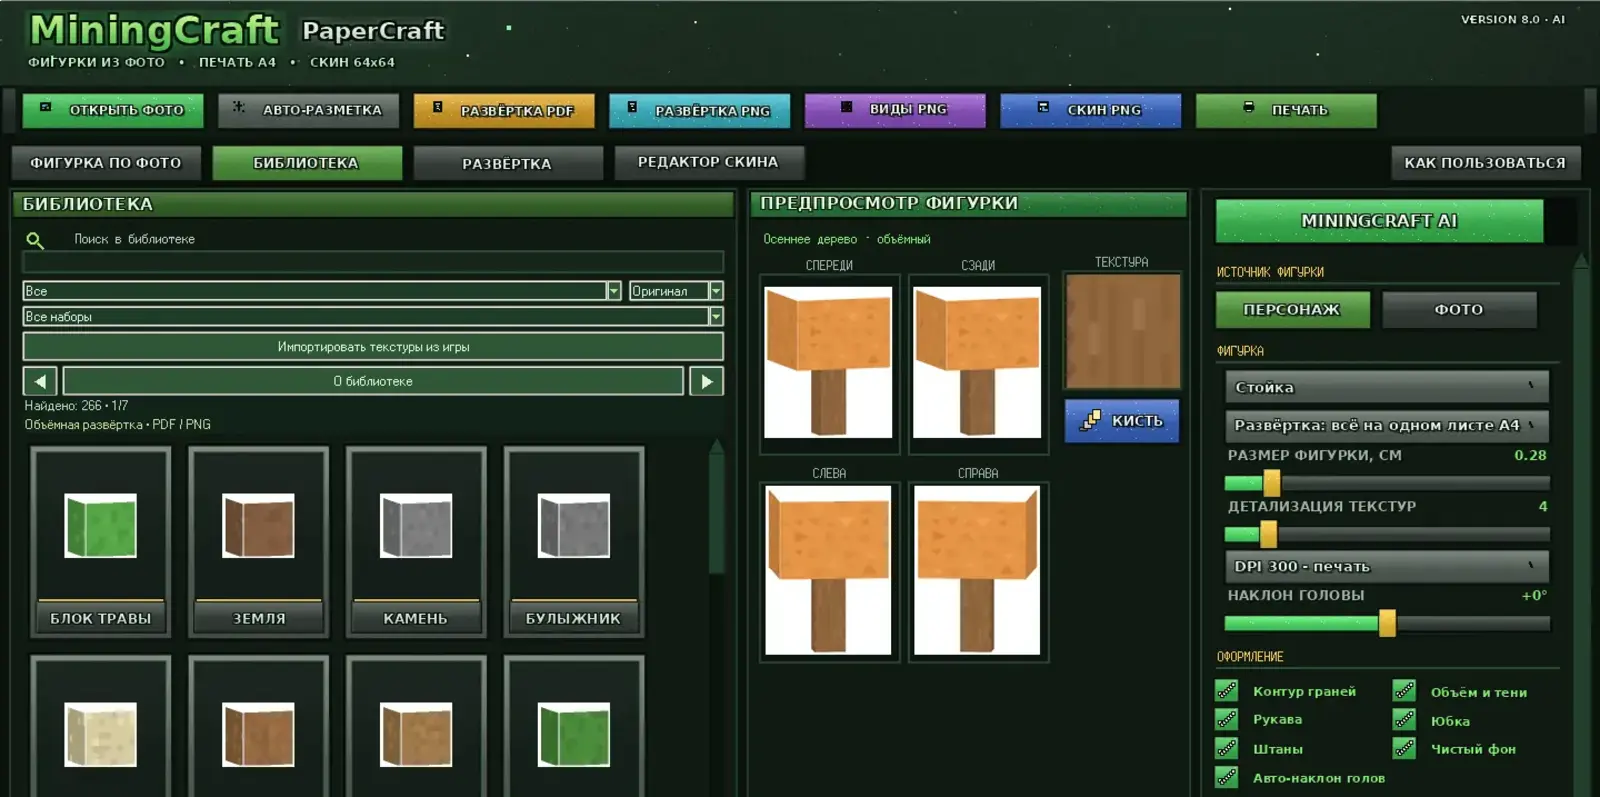This screenshot has height=797, width=1600.
Task: Click the wood Текстура swatch
Action: (1123, 331)
